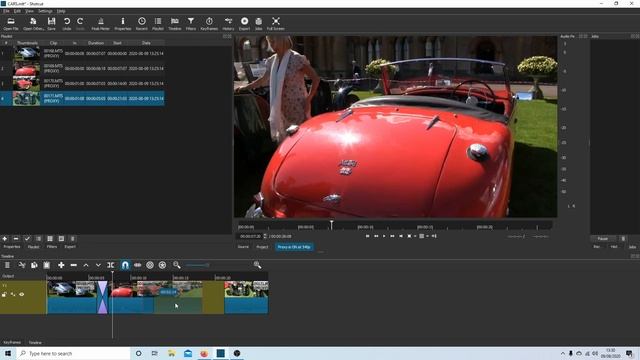
Task: Open Export from the main toolbar
Action: (244, 24)
